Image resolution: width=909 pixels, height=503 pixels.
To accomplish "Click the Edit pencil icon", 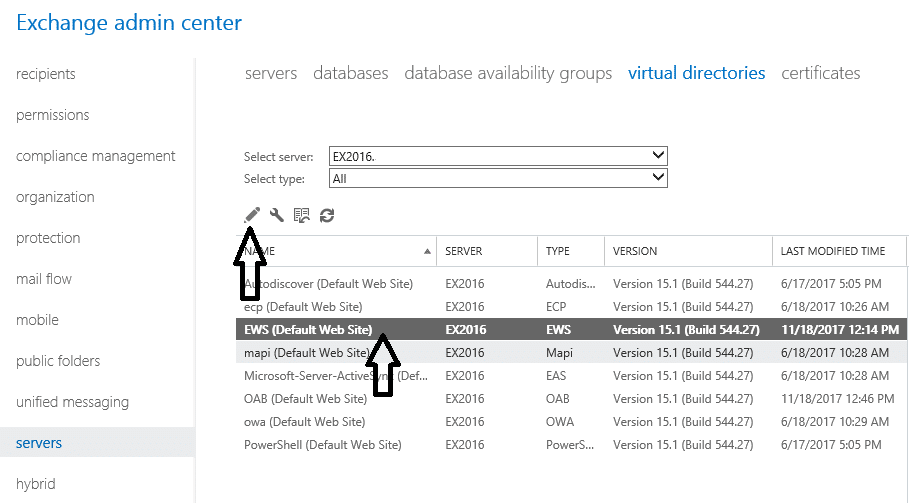I will (252, 215).
